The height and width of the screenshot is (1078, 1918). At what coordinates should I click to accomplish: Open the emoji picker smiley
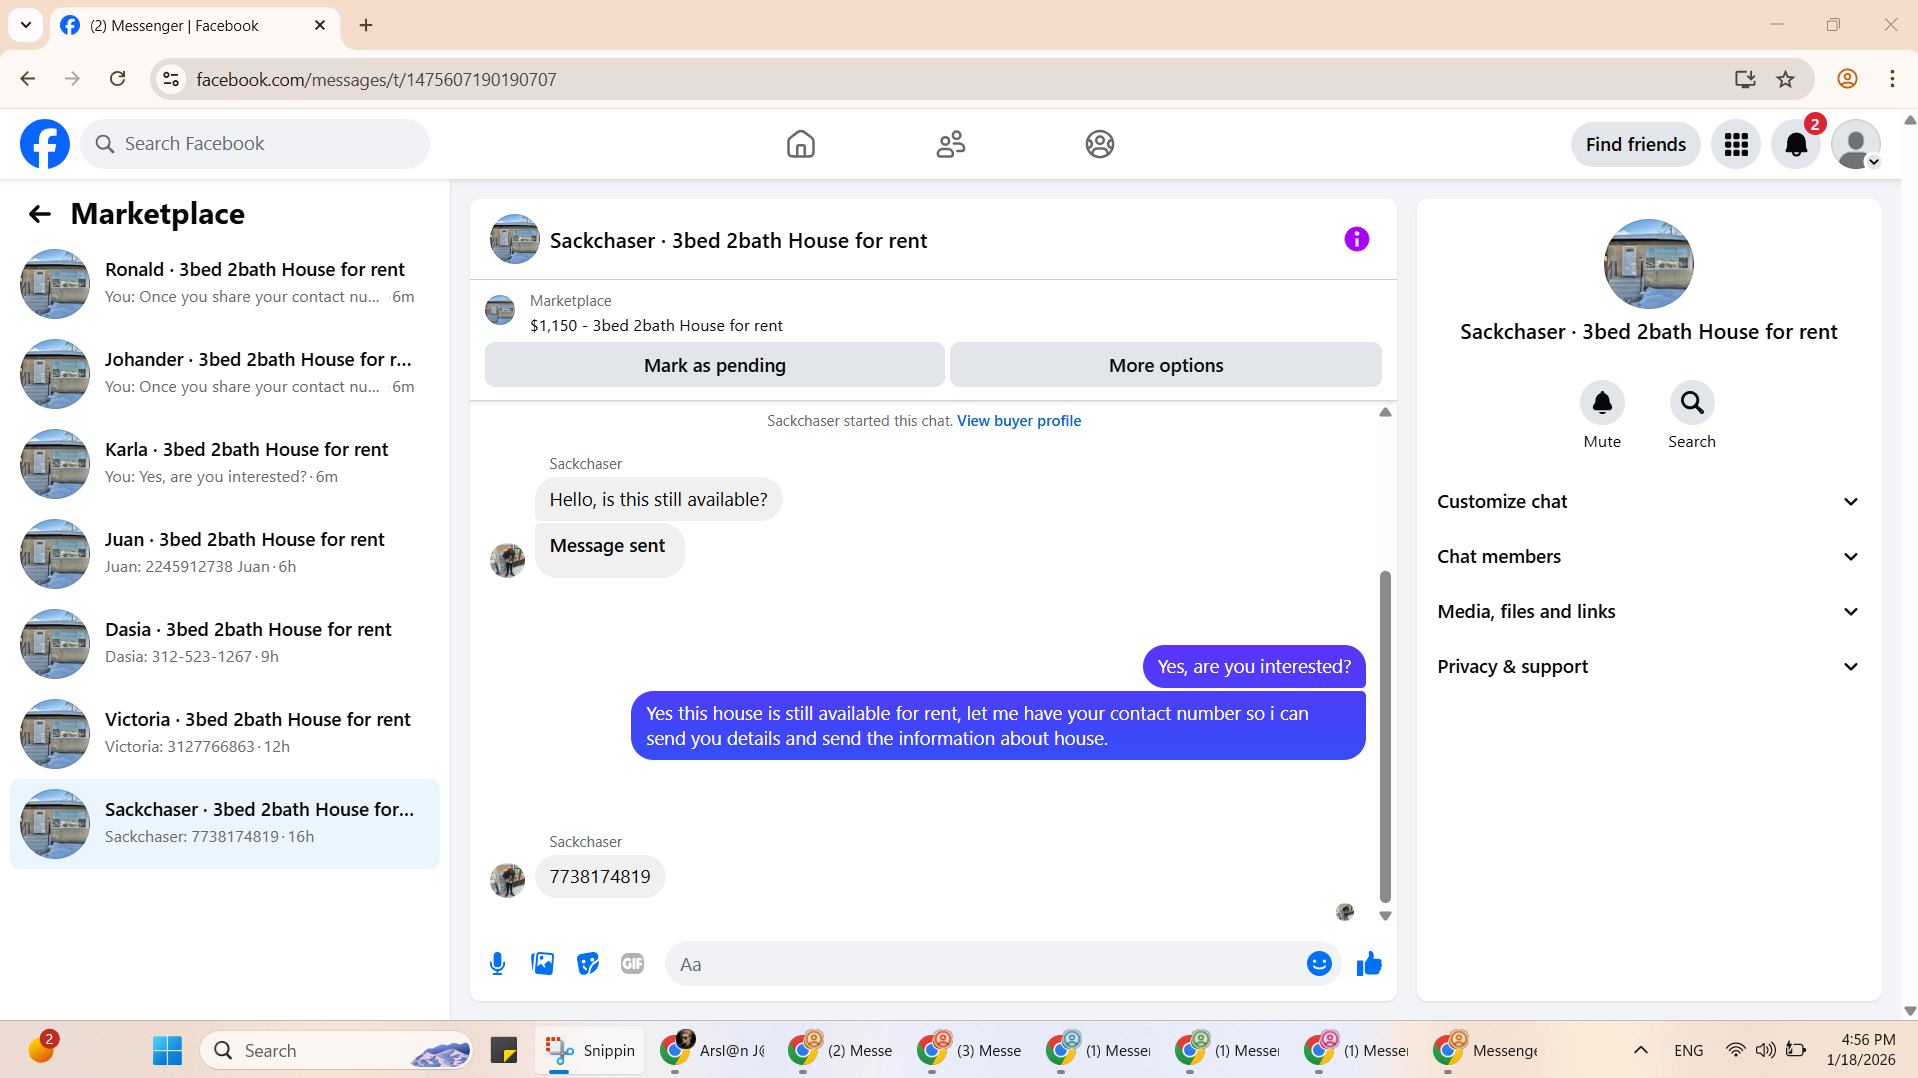(1318, 964)
